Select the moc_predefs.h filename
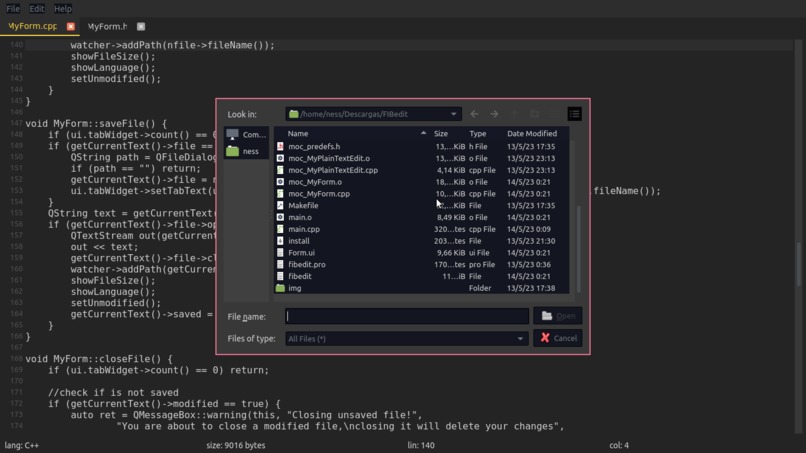Viewport: 806px width, 453px height. click(314, 147)
